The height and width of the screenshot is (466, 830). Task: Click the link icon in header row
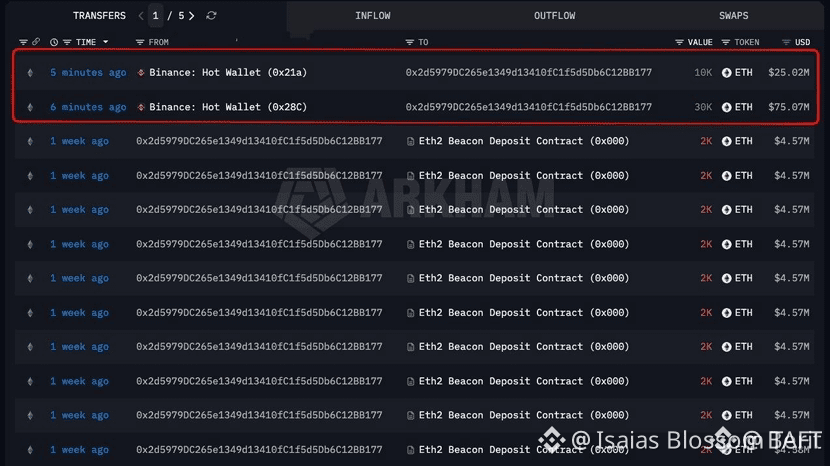click(36, 41)
